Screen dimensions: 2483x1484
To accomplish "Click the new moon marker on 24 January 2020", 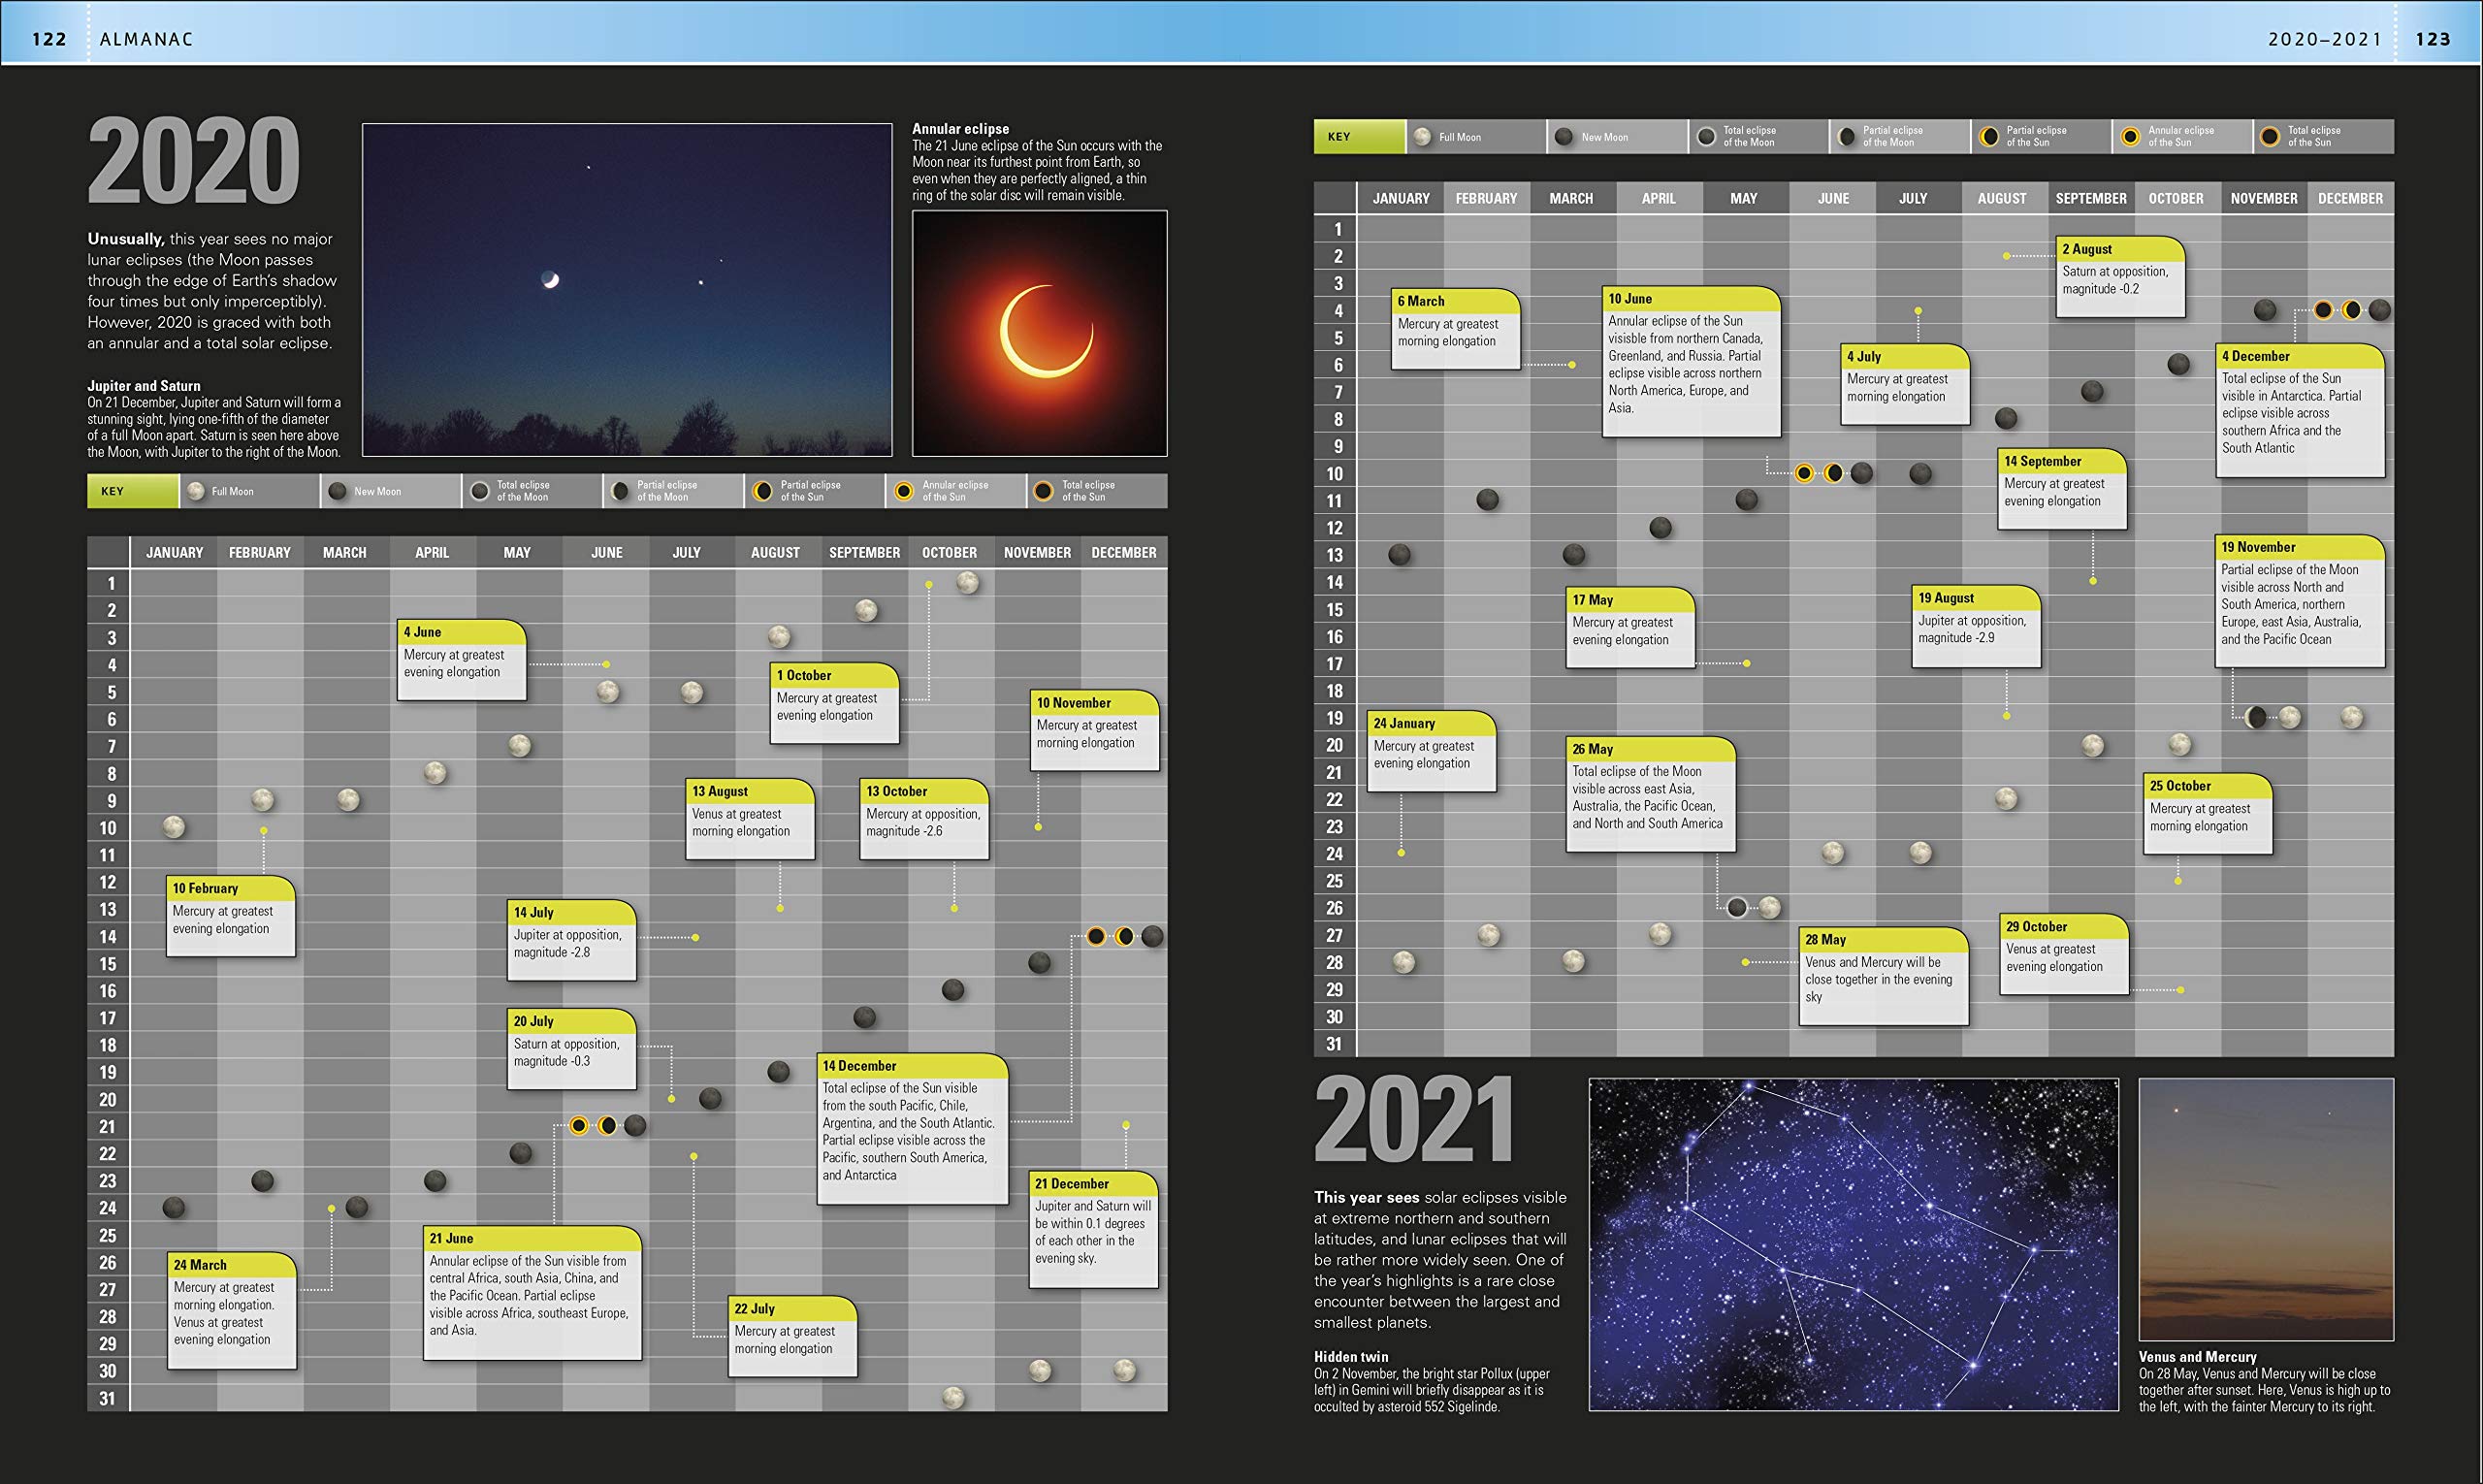I will click(x=174, y=1208).
